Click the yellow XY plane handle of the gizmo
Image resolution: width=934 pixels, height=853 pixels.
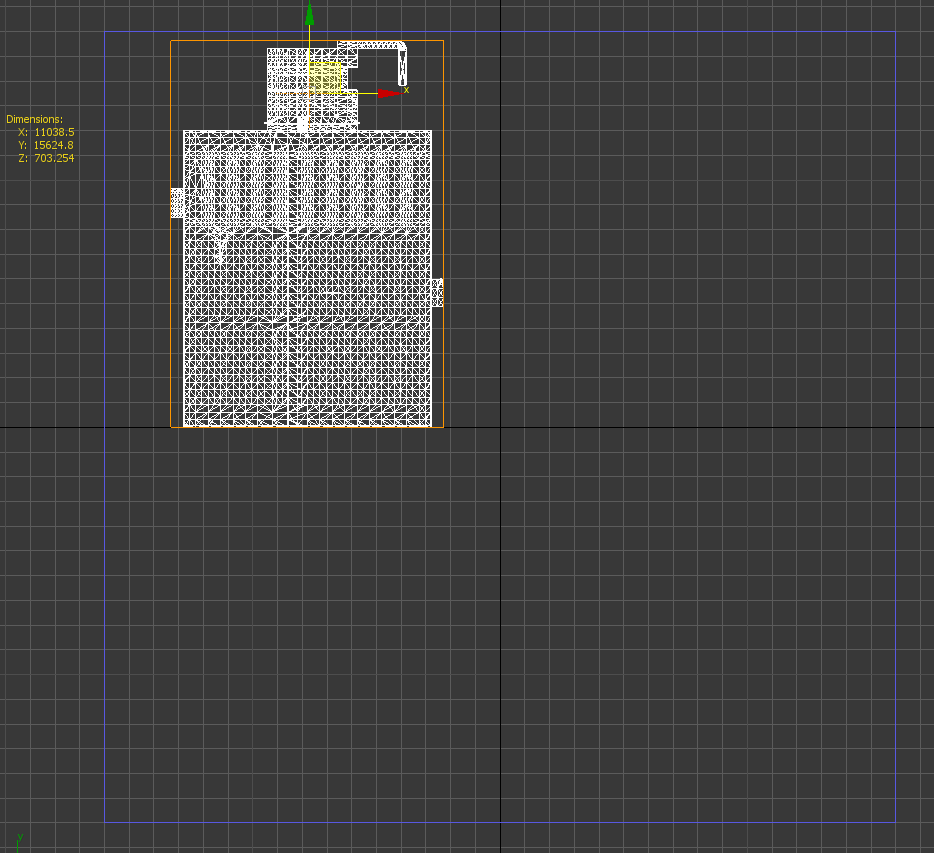325,78
